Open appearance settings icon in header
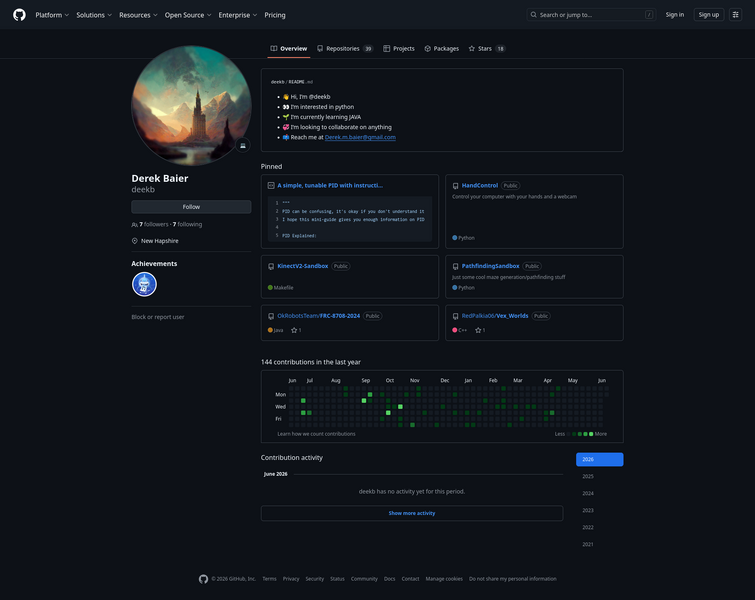755x600 pixels. [x=735, y=15]
